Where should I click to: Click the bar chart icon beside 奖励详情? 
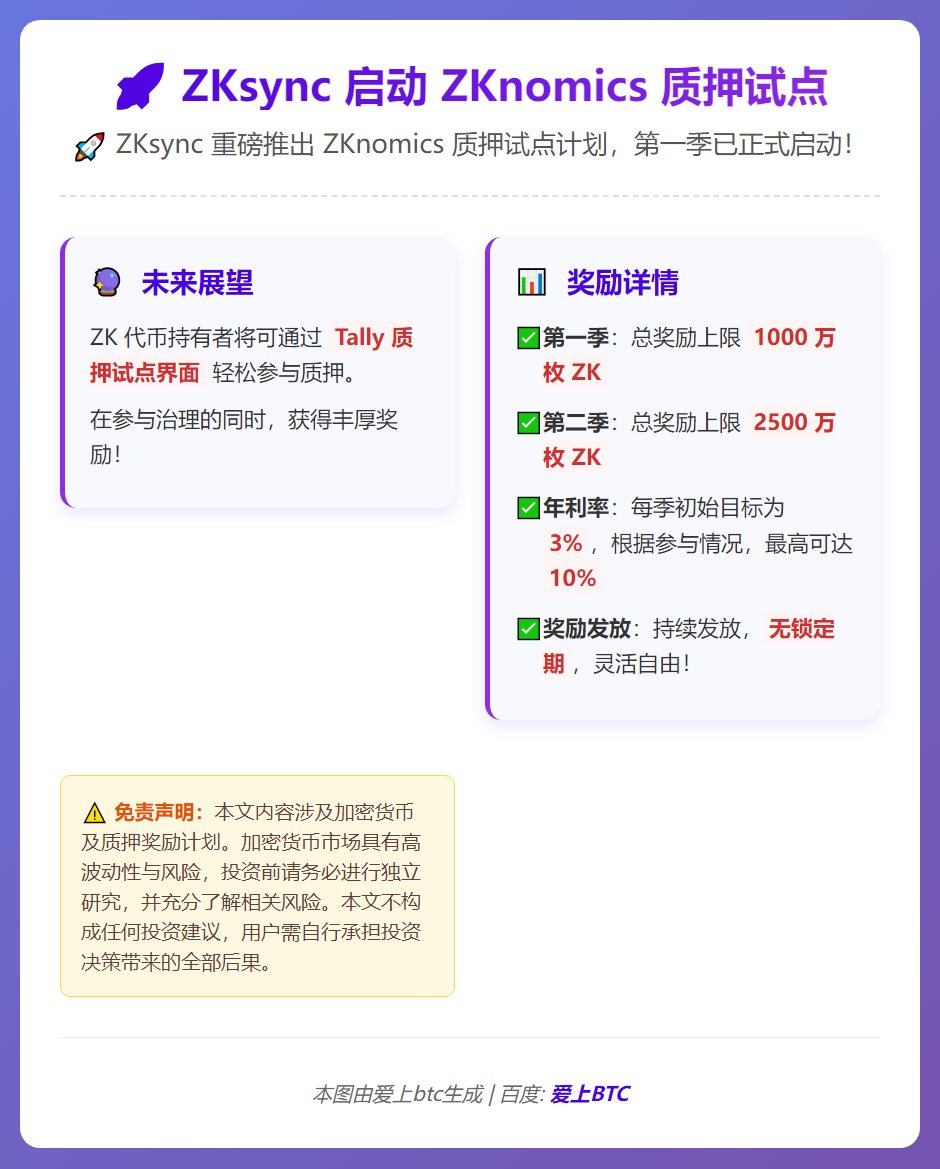pyautogui.click(x=531, y=283)
